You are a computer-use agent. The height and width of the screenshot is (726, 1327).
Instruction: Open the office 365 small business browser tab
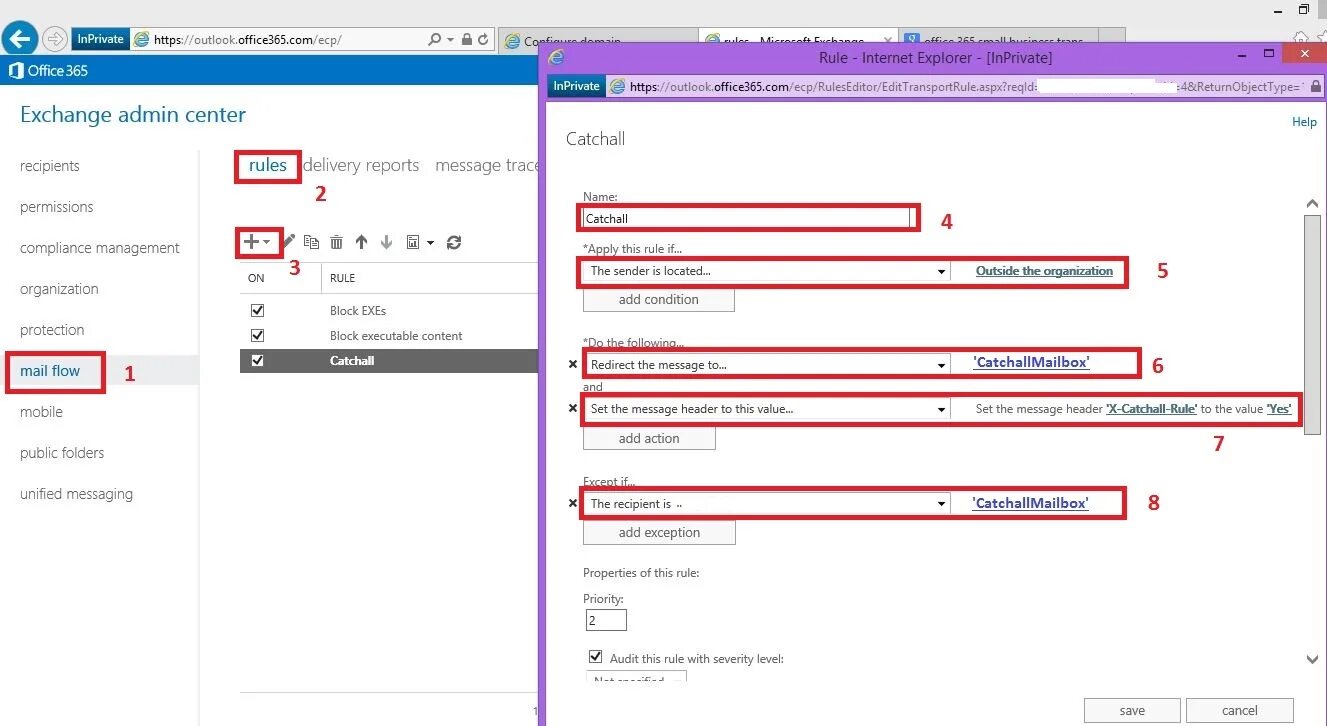click(x=996, y=42)
